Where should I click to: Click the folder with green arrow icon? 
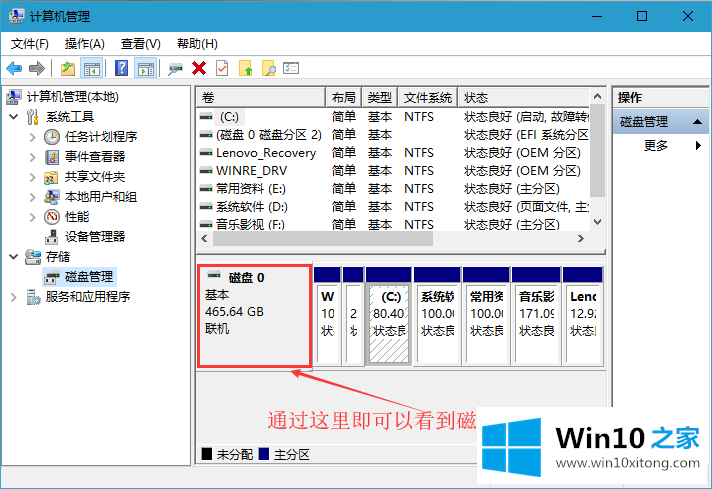[x=246, y=69]
